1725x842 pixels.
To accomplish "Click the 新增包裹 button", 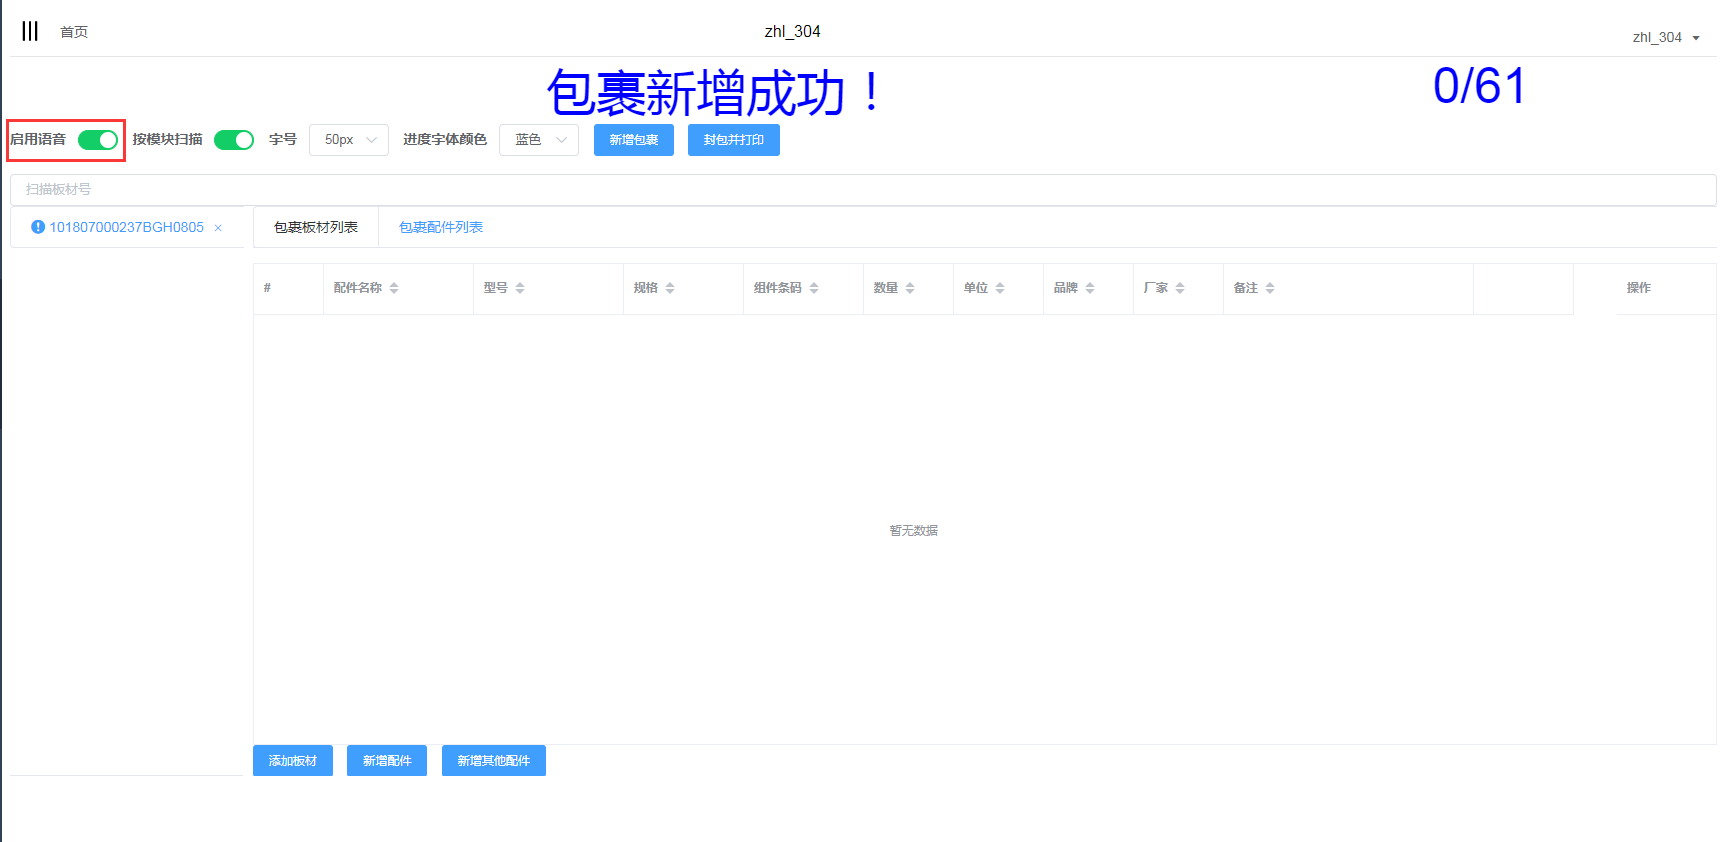I will [633, 140].
